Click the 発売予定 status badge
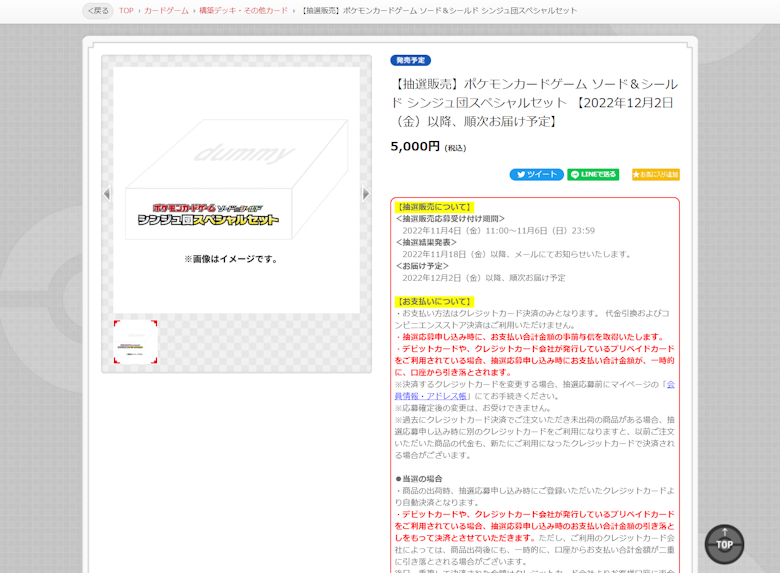Viewport: 780px width, 573px height. pyautogui.click(x=410, y=60)
